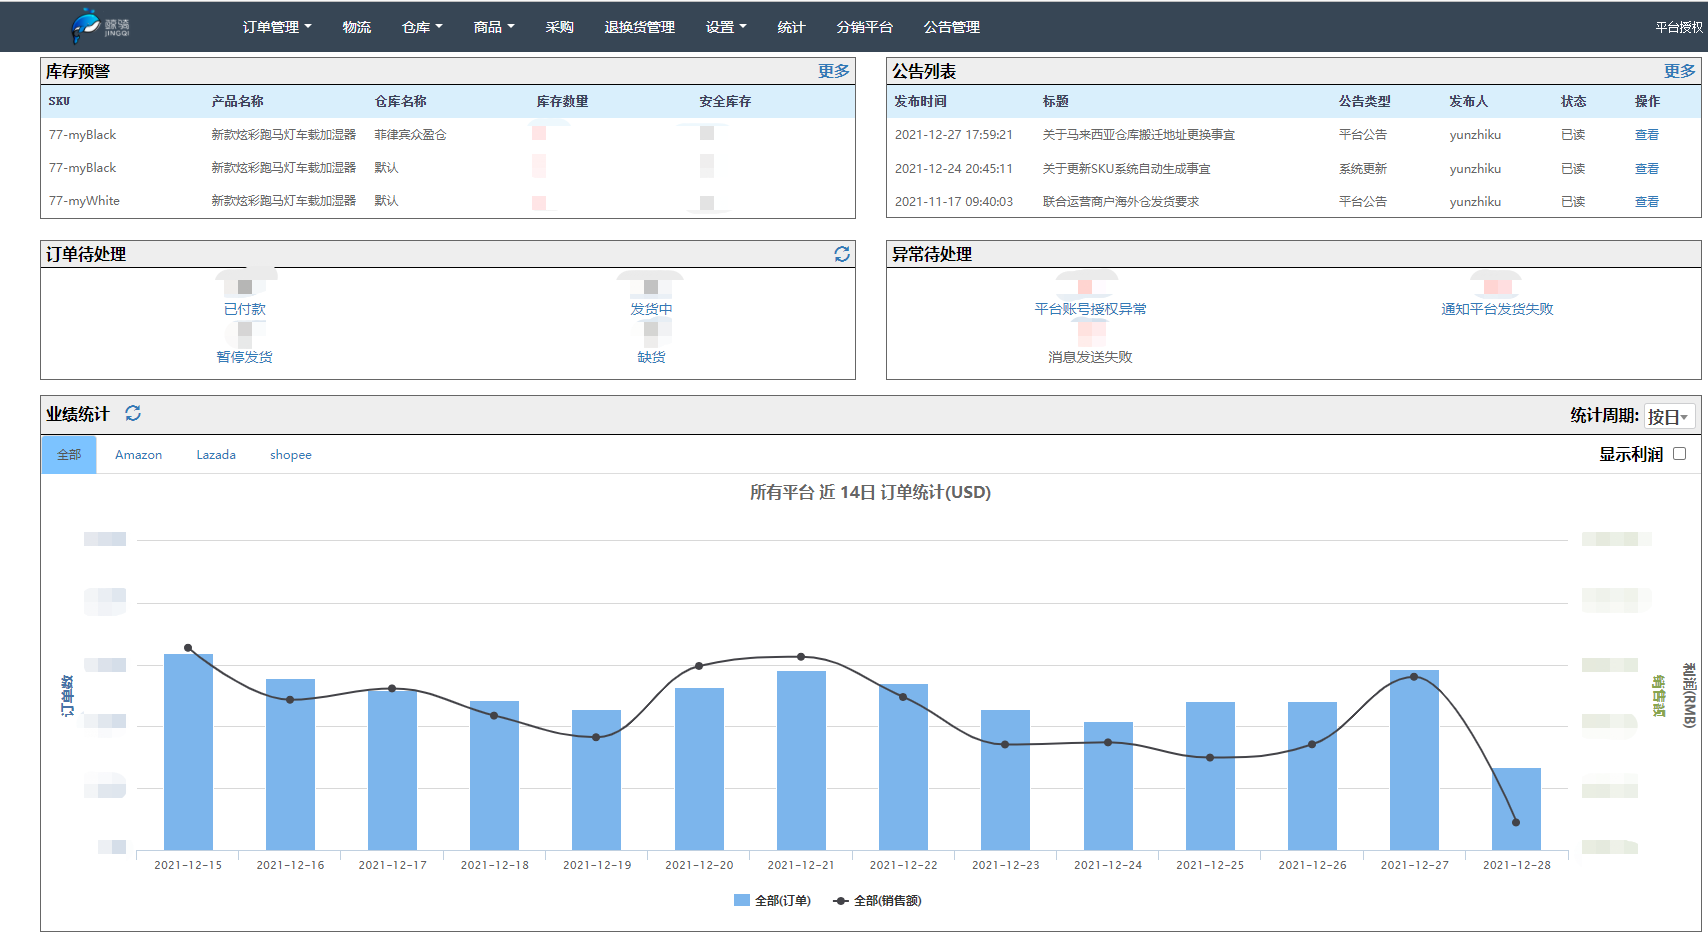This screenshot has height=936, width=1708.
Task: Select the shopee tab
Action: pos(290,454)
